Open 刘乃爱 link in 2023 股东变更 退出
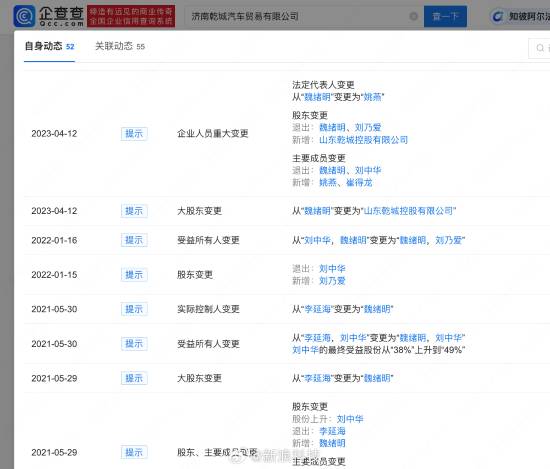 pos(368,127)
